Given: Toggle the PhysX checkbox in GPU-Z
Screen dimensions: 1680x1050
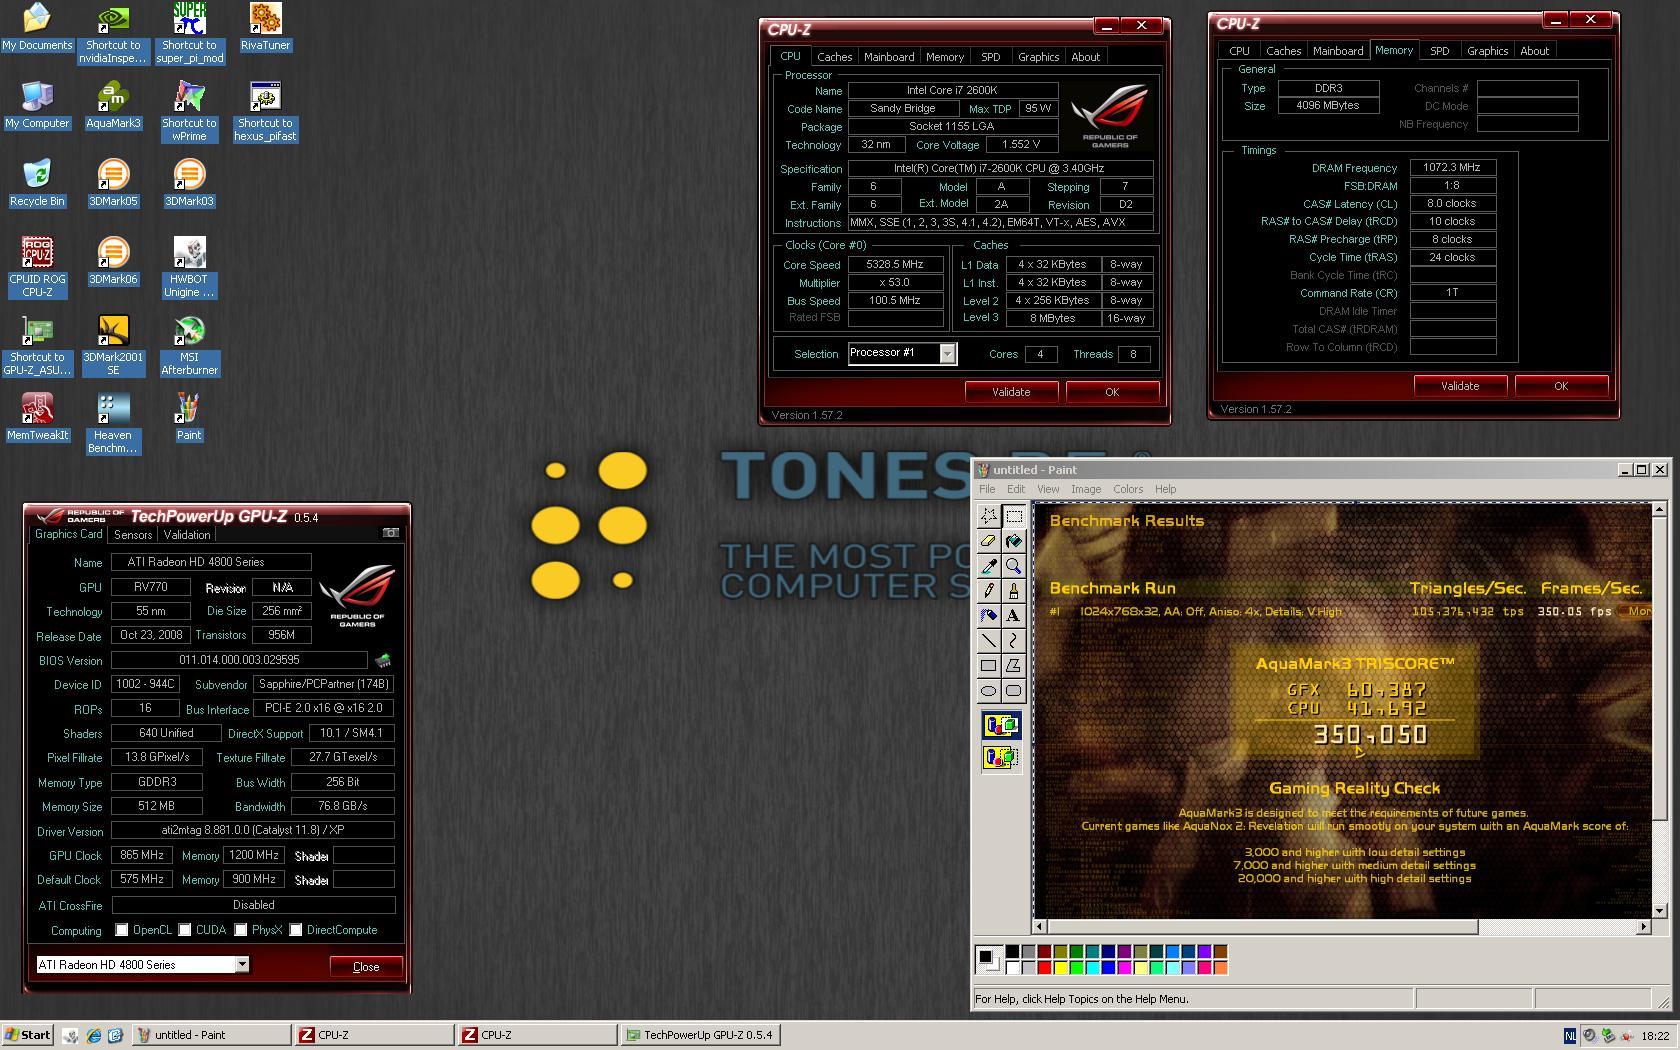Looking at the screenshot, I should click(x=241, y=930).
